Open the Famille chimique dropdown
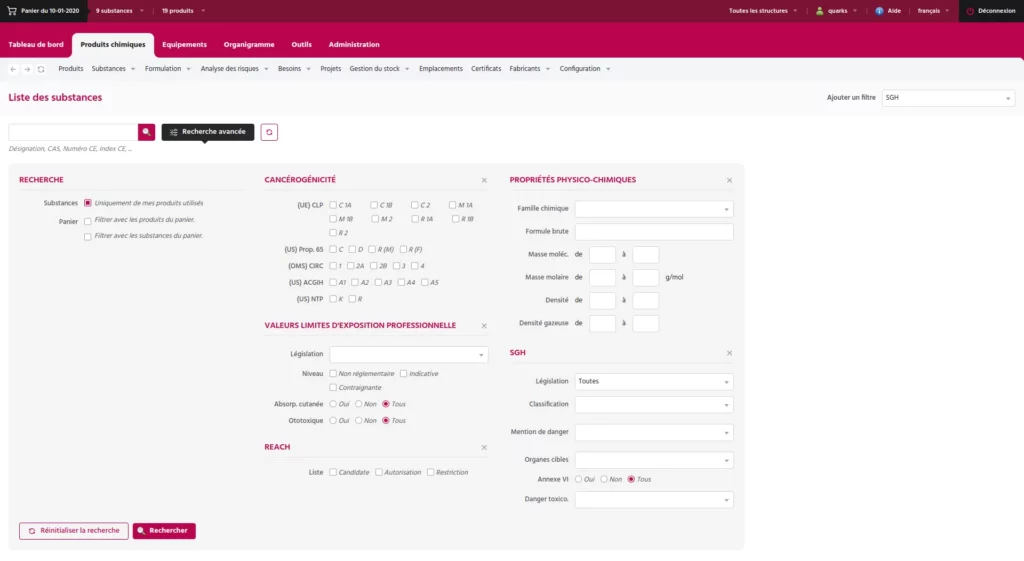The width and height of the screenshot is (1024, 561). click(653, 209)
